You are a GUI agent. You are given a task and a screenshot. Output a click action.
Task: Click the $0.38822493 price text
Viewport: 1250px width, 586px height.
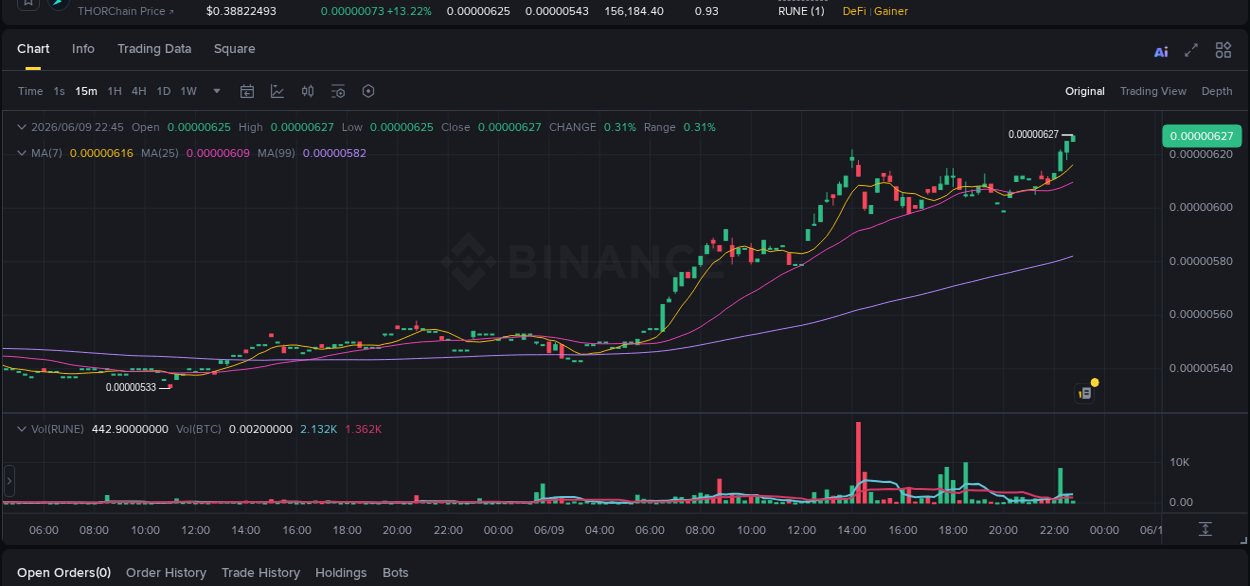tap(241, 11)
